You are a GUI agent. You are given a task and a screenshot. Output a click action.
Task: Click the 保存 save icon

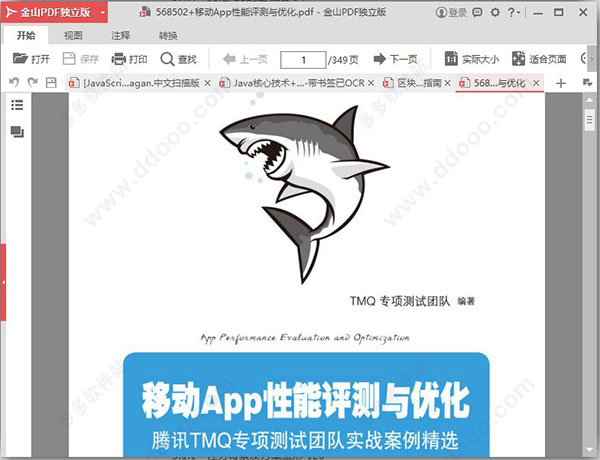coord(69,59)
